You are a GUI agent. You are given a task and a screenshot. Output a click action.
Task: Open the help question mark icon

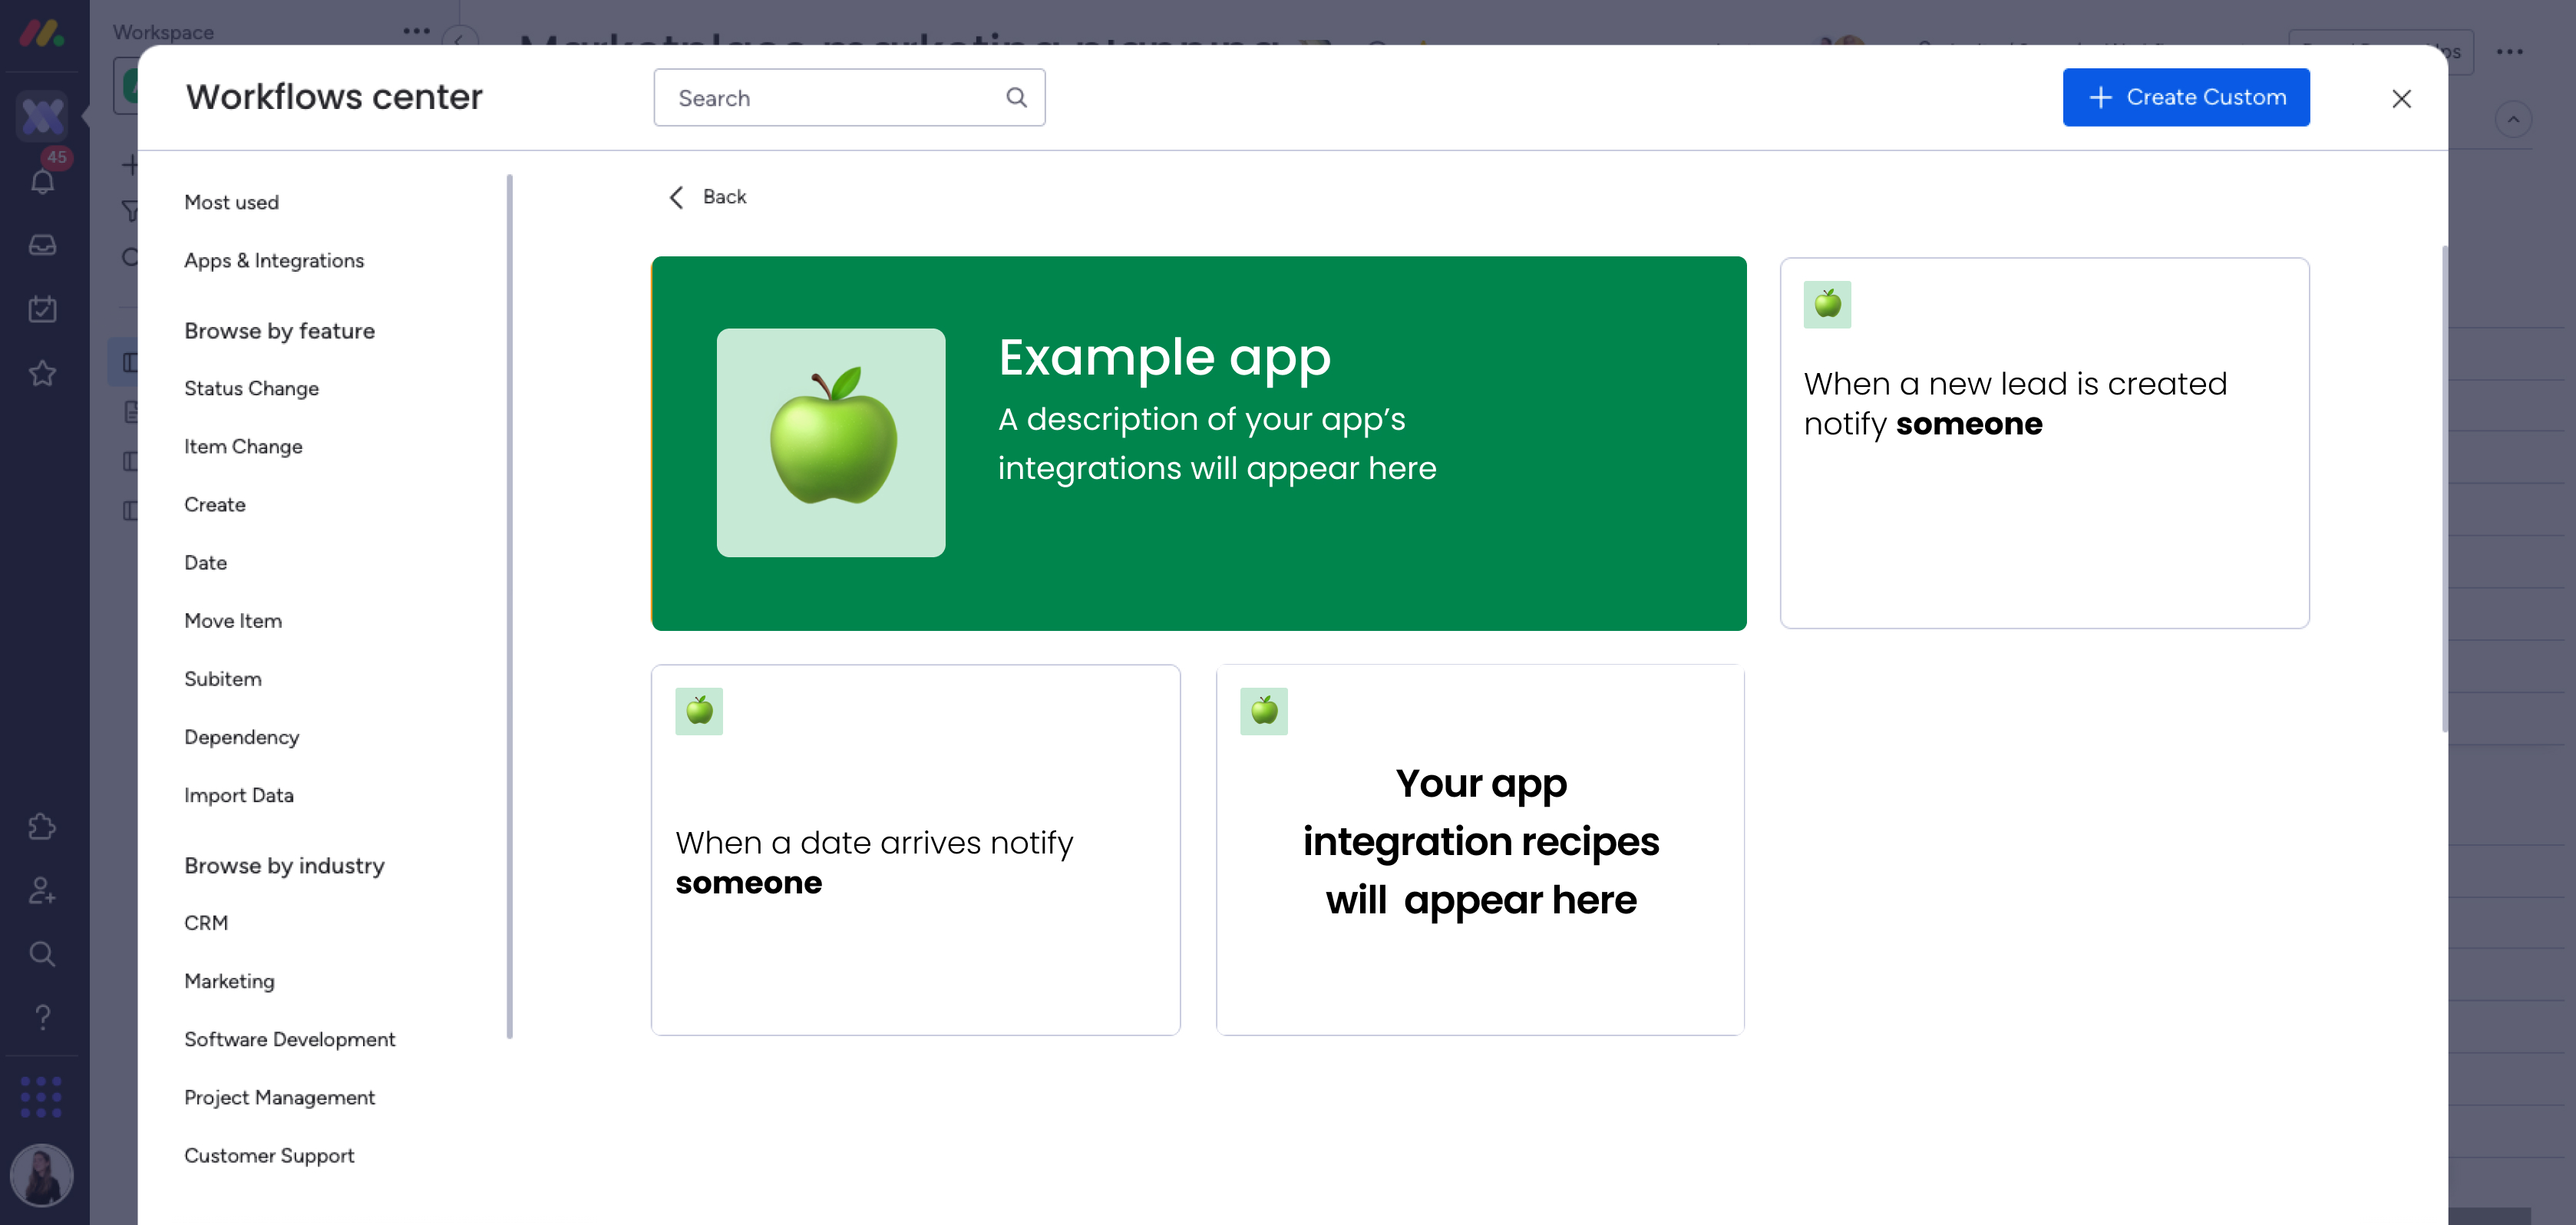point(42,1017)
